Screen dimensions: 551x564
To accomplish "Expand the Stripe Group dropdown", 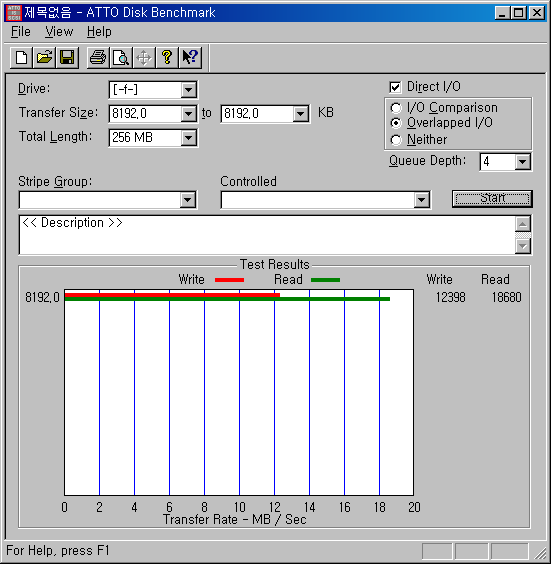I will coord(188,200).
